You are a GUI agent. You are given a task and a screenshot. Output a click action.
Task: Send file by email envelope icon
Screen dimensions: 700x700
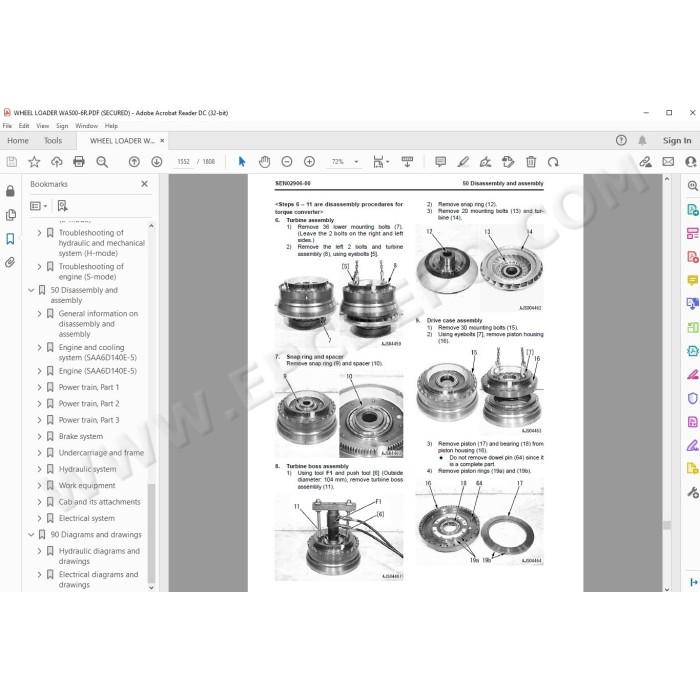pos(668,162)
